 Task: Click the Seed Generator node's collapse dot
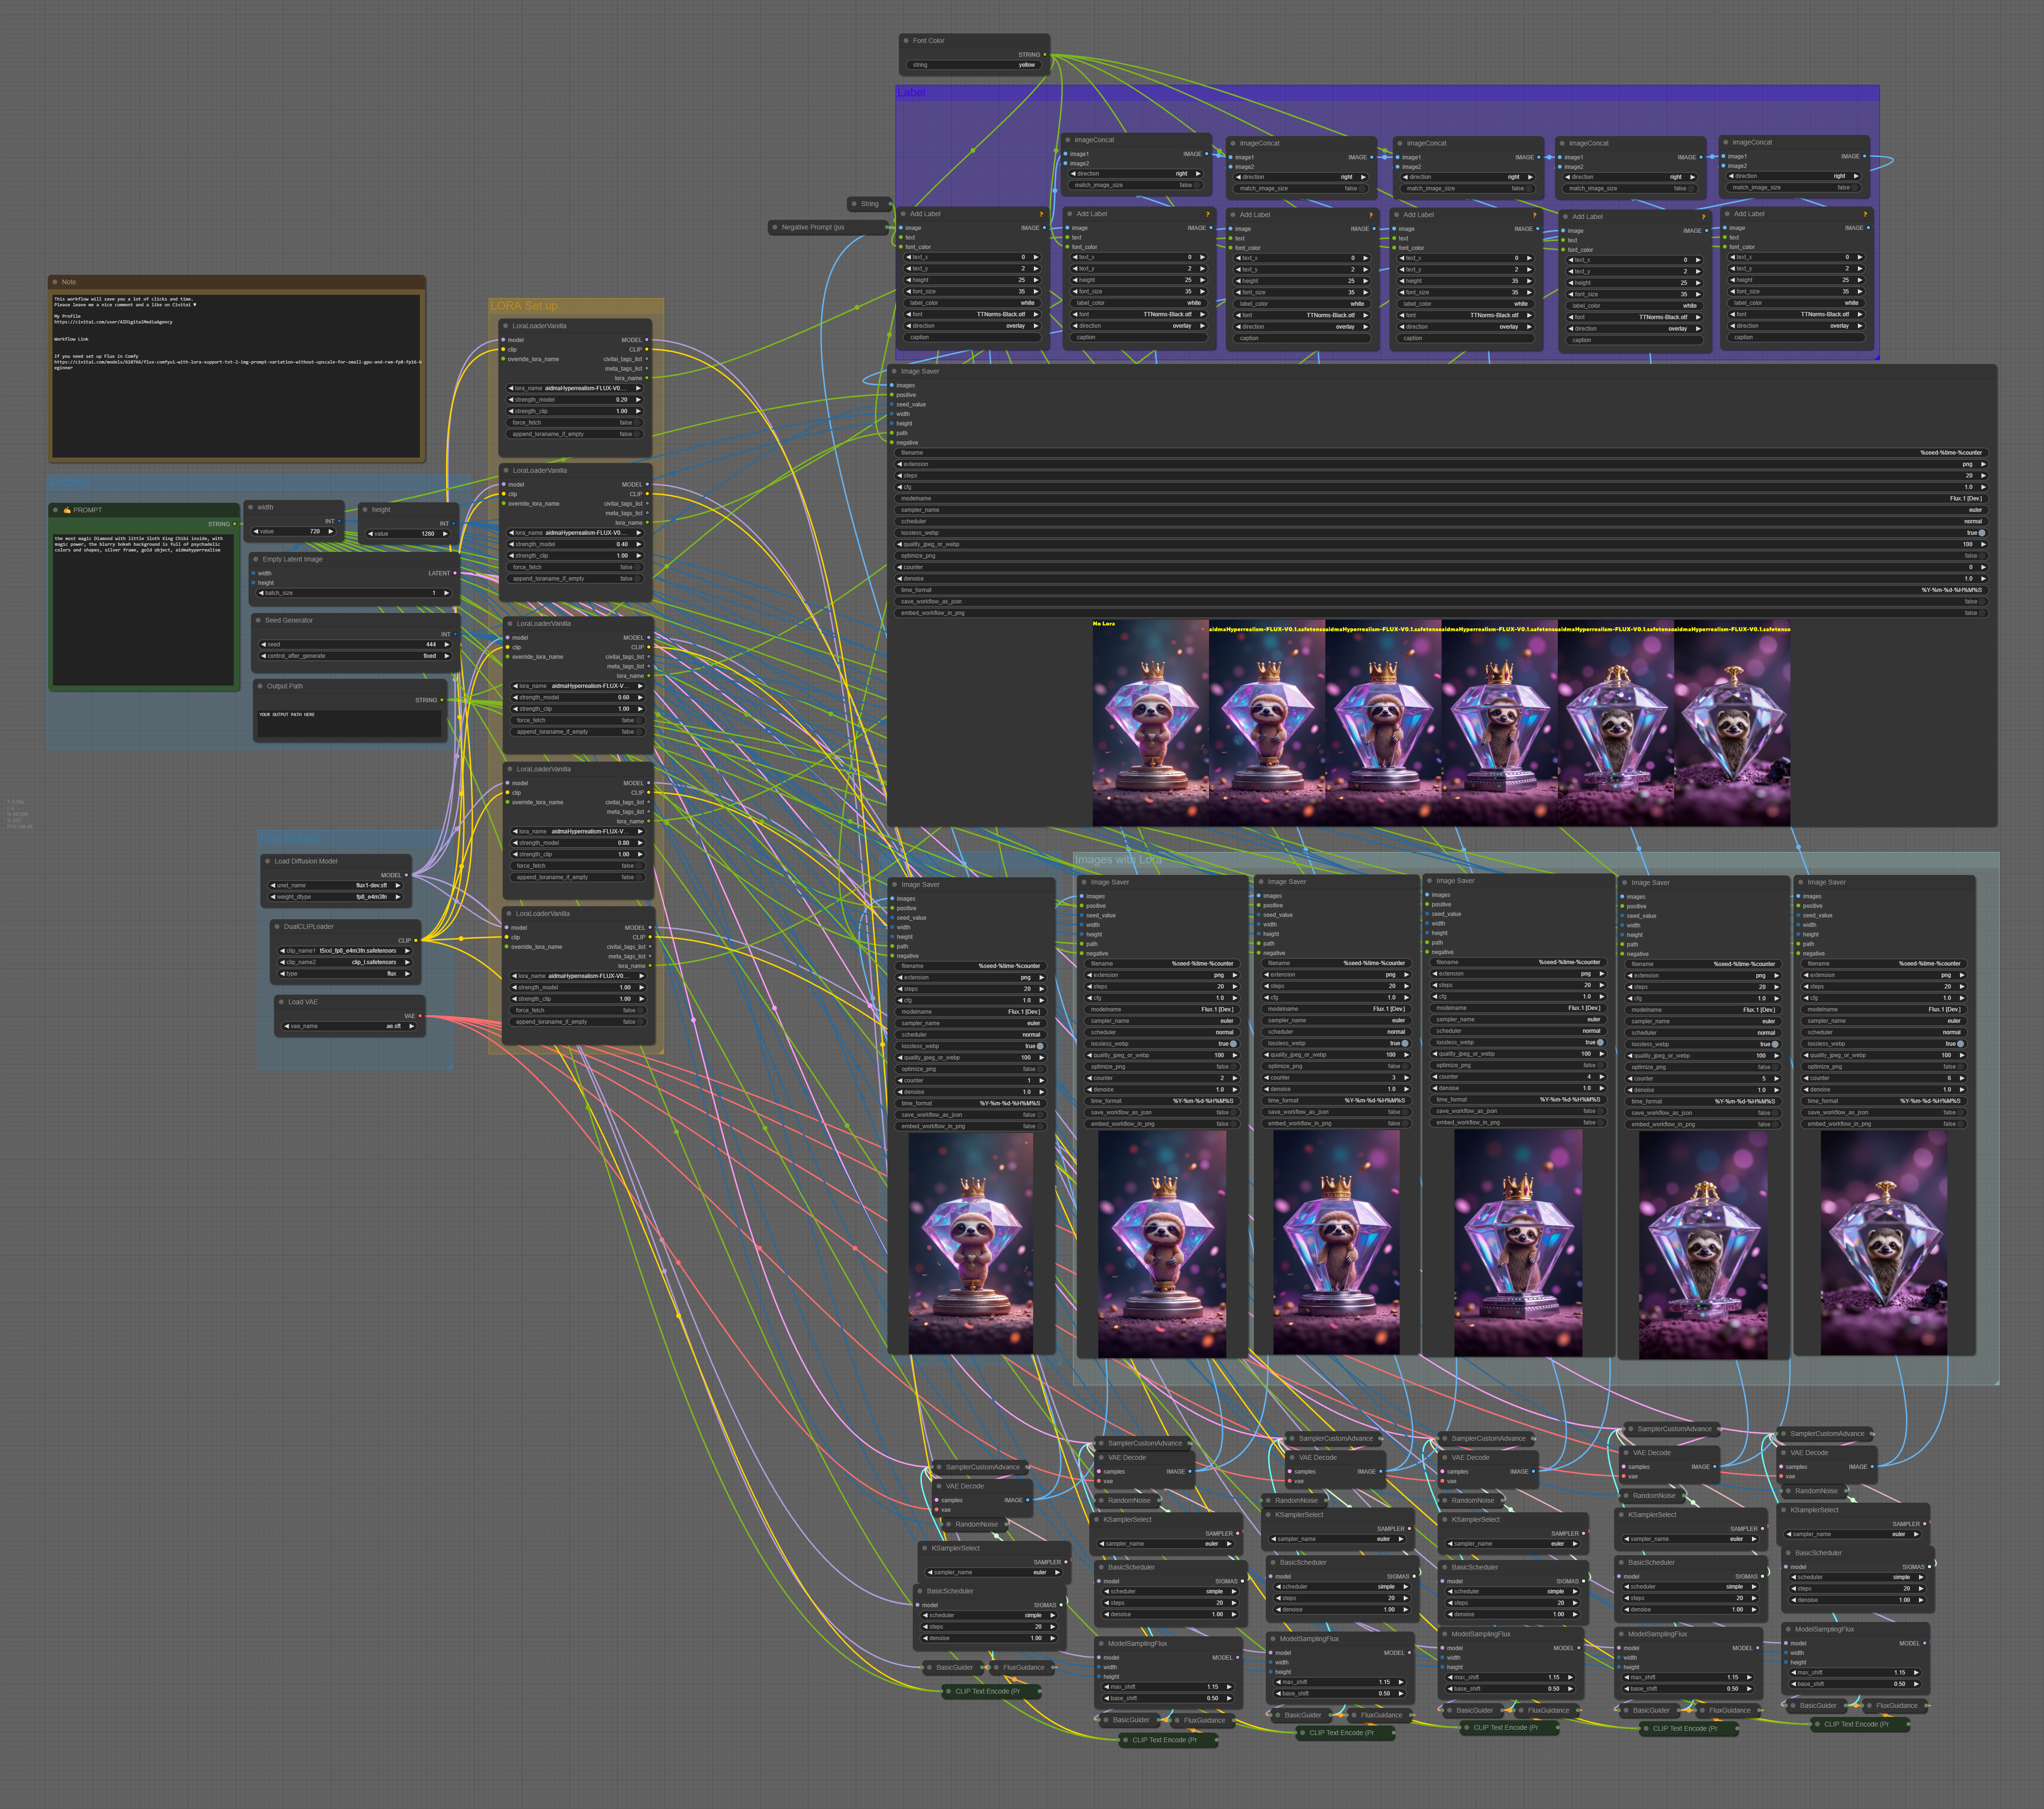click(x=258, y=620)
